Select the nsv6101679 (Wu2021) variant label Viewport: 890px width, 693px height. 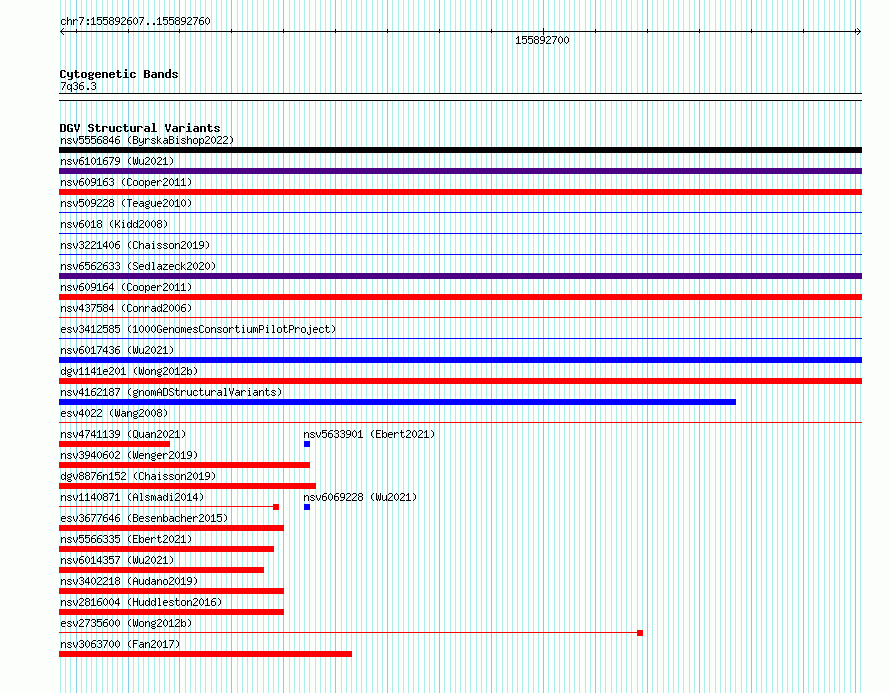click(117, 161)
